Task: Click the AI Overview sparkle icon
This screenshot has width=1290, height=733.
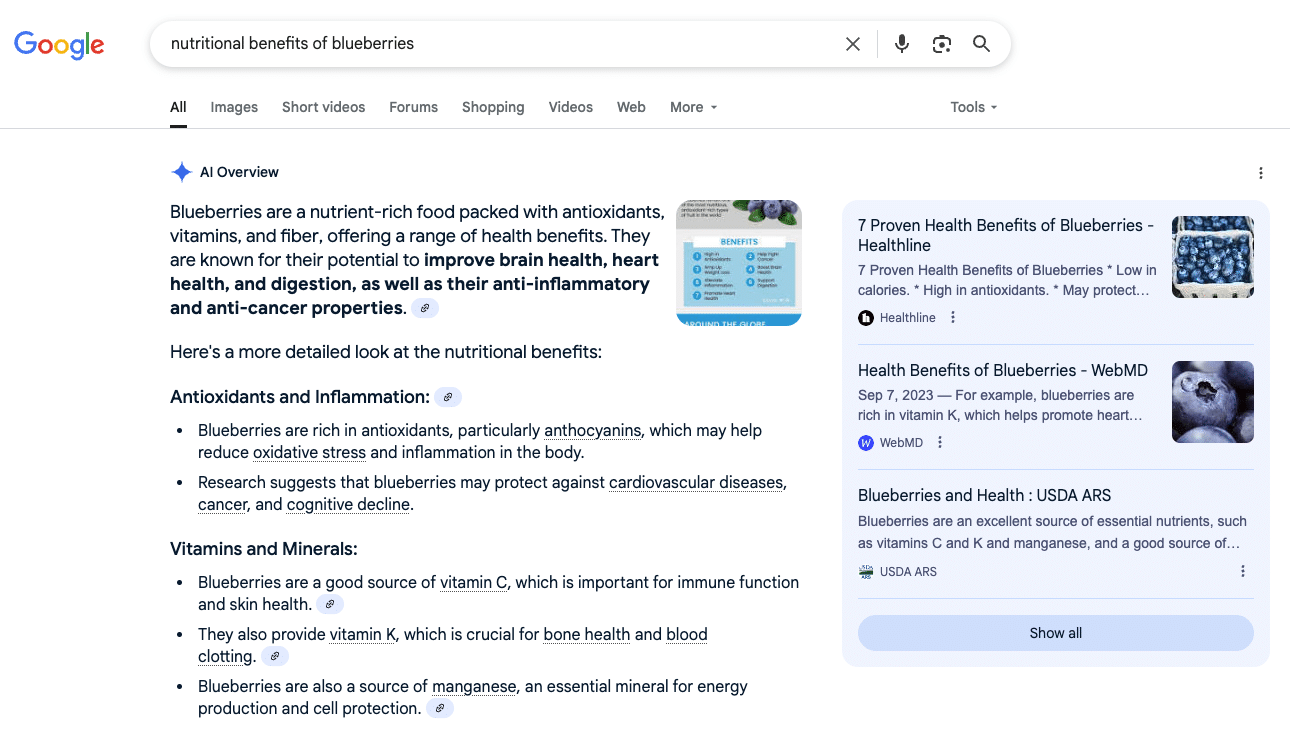Action: click(181, 172)
